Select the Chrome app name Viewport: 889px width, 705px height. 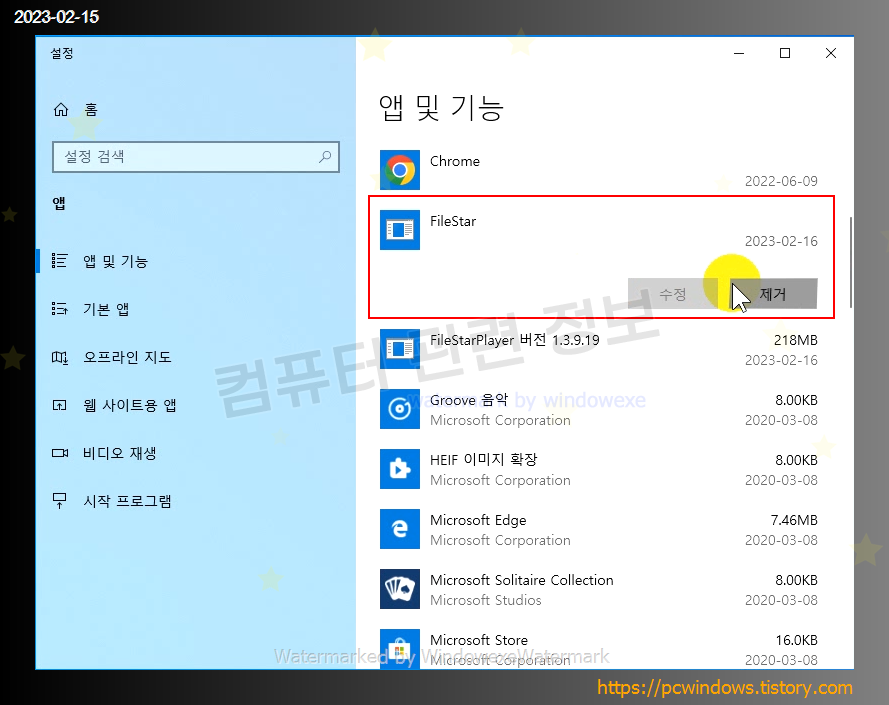pos(455,162)
